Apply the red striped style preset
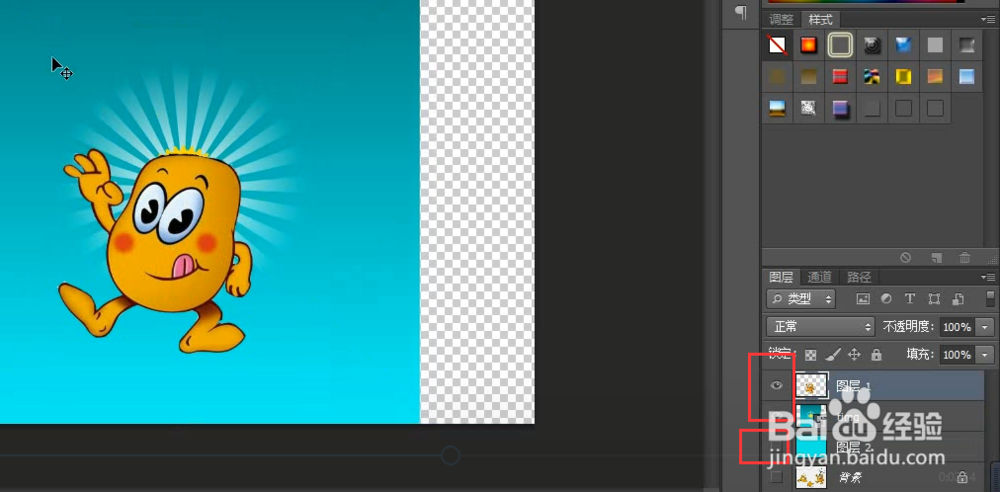 click(x=840, y=77)
